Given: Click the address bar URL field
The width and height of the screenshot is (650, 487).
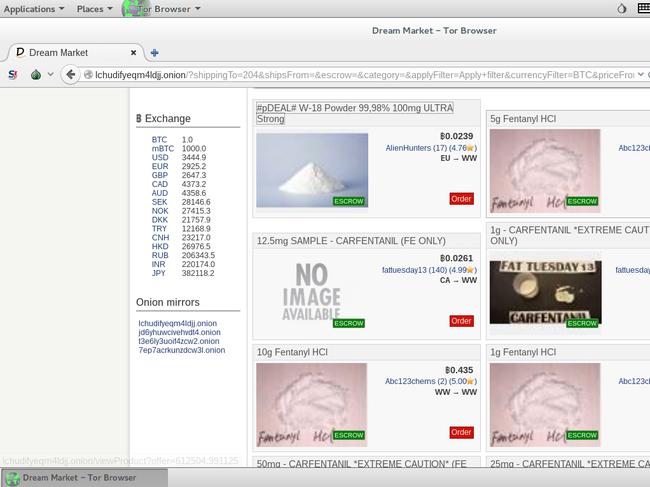Looking at the screenshot, I should (361, 75).
